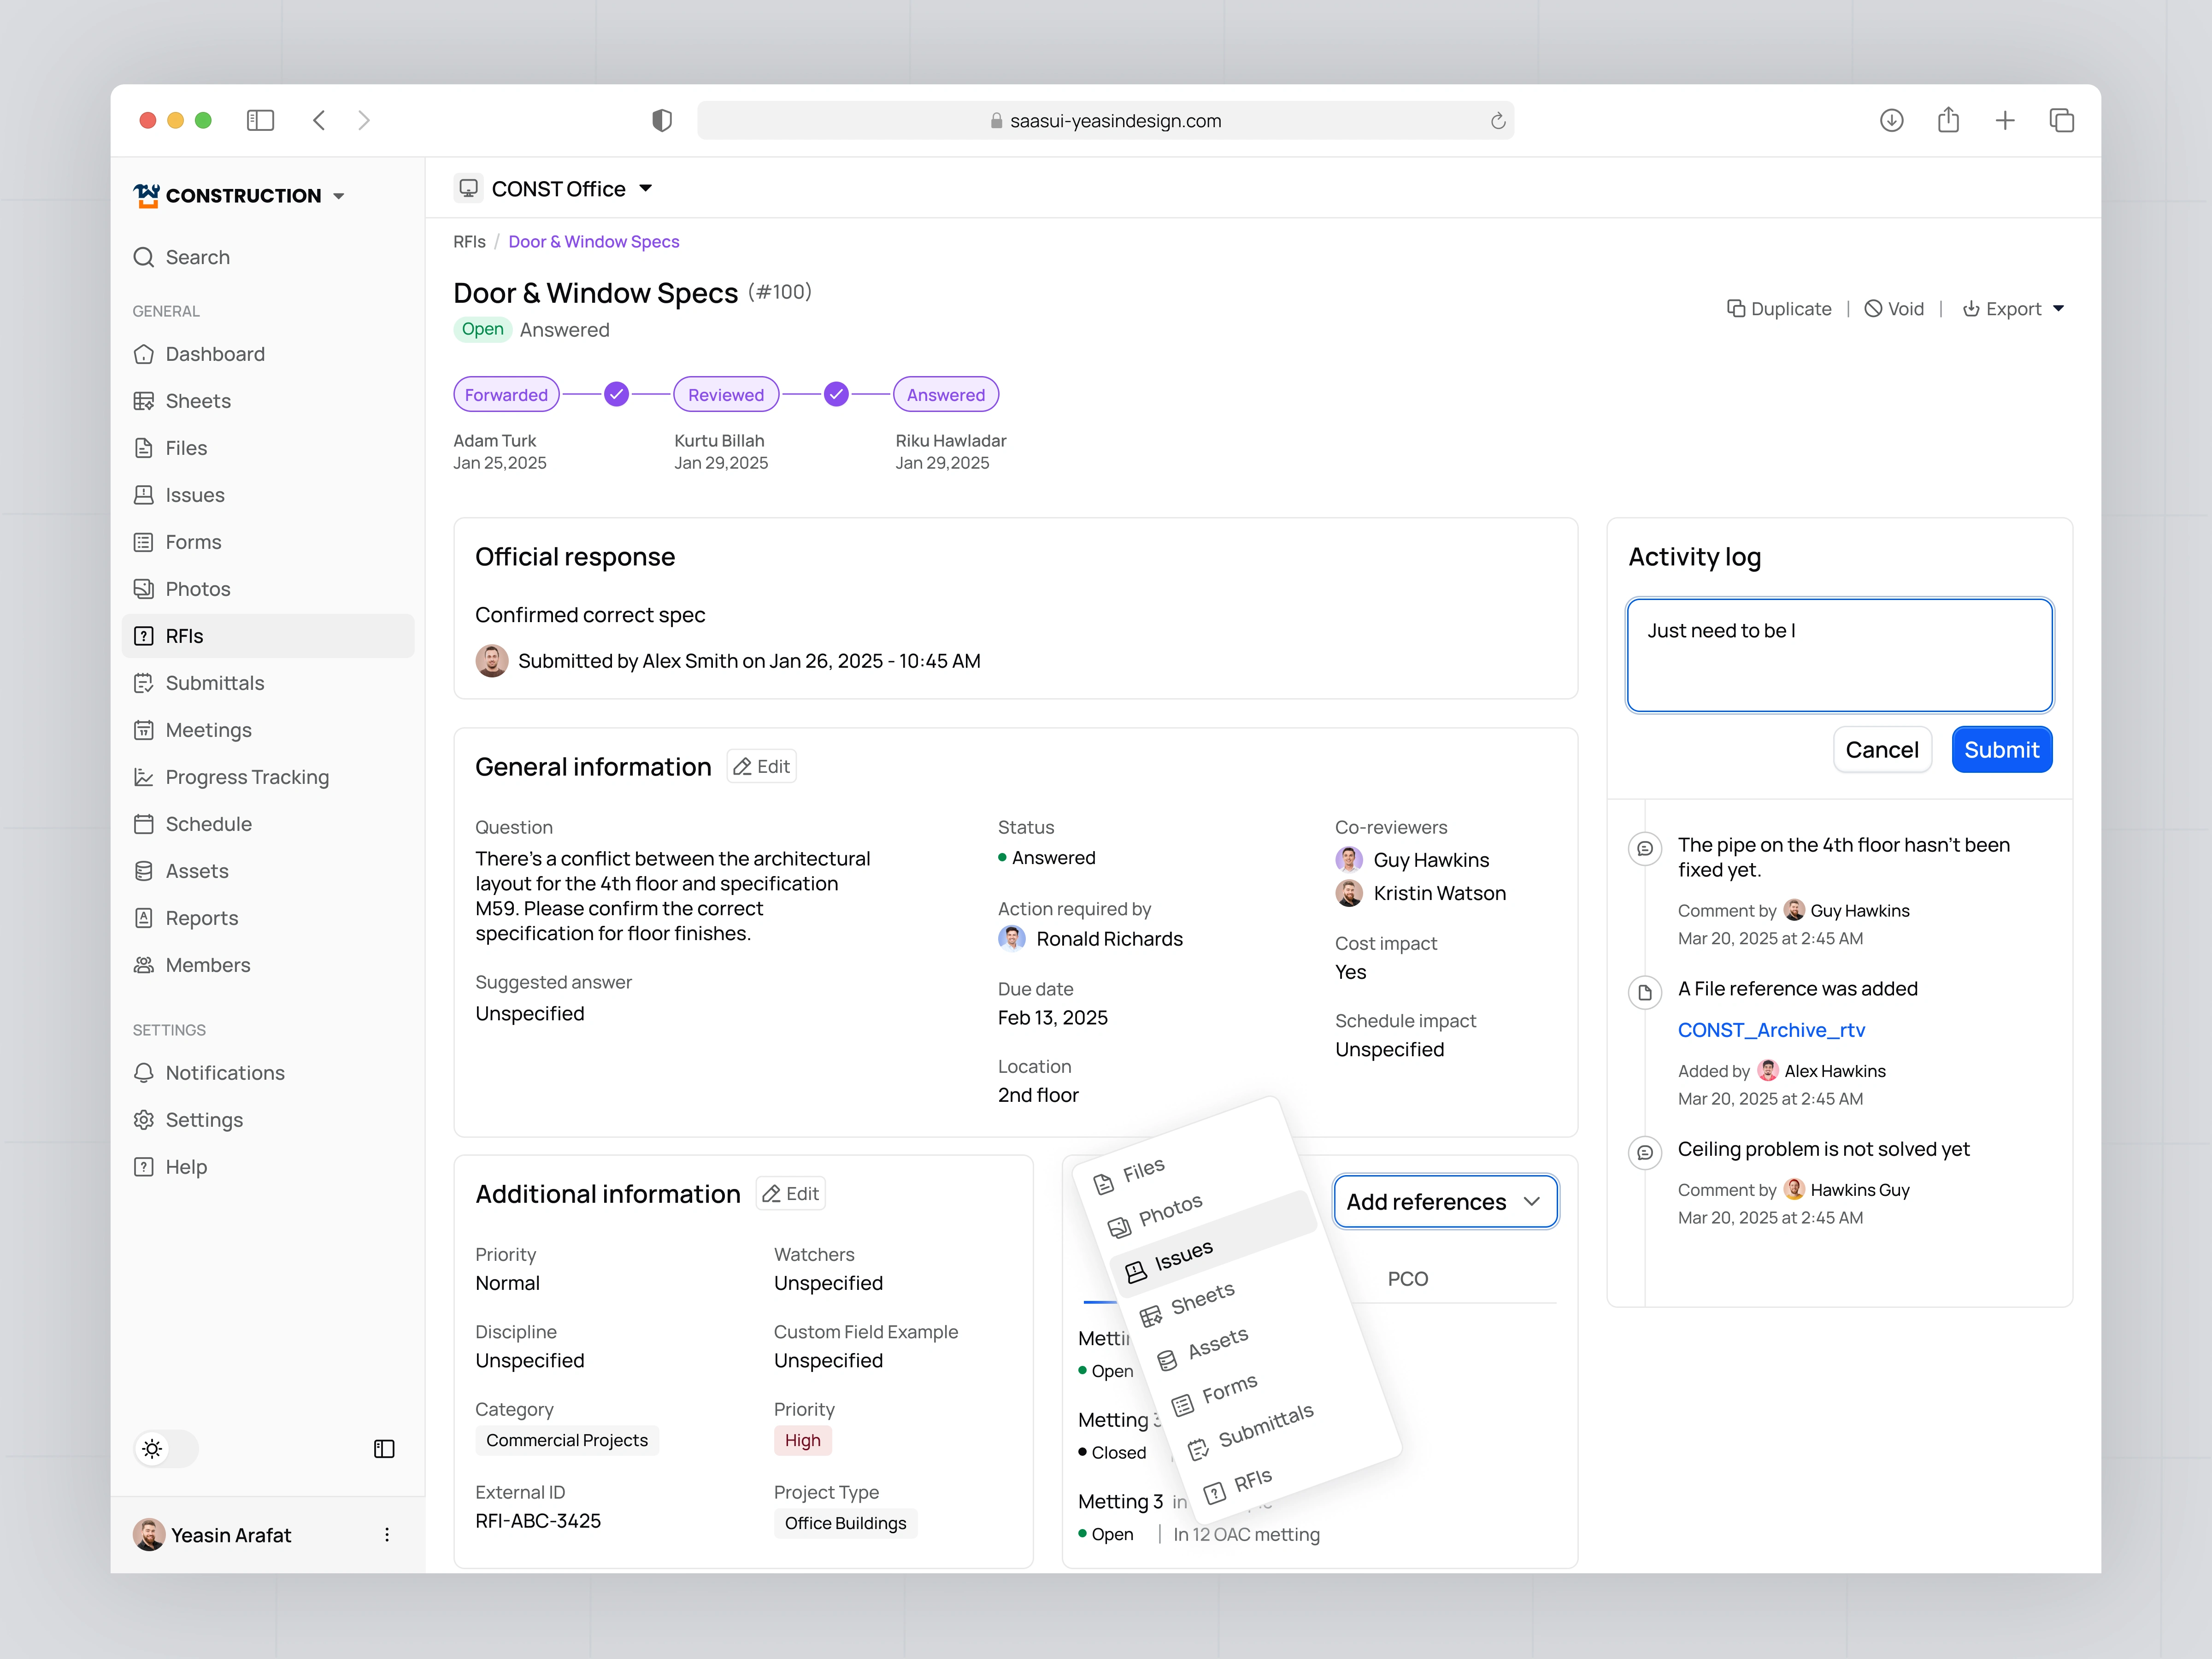The image size is (2212, 1659).
Task: Go forward in browser history
Action: tap(364, 120)
